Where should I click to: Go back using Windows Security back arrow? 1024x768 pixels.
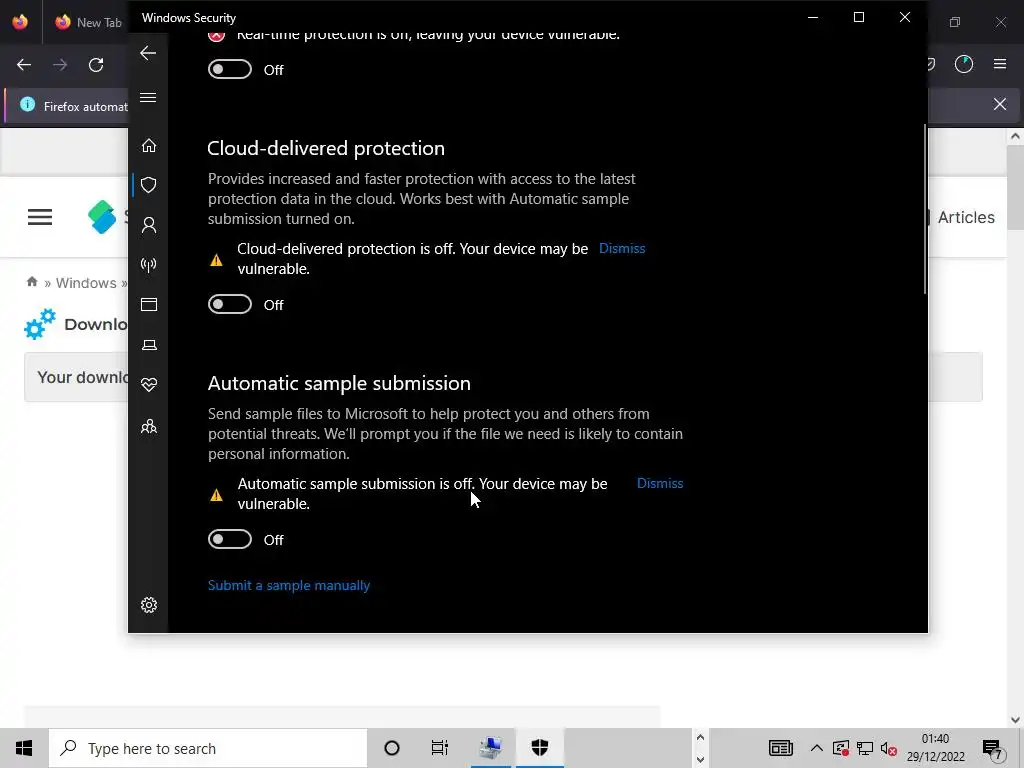tap(148, 53)
